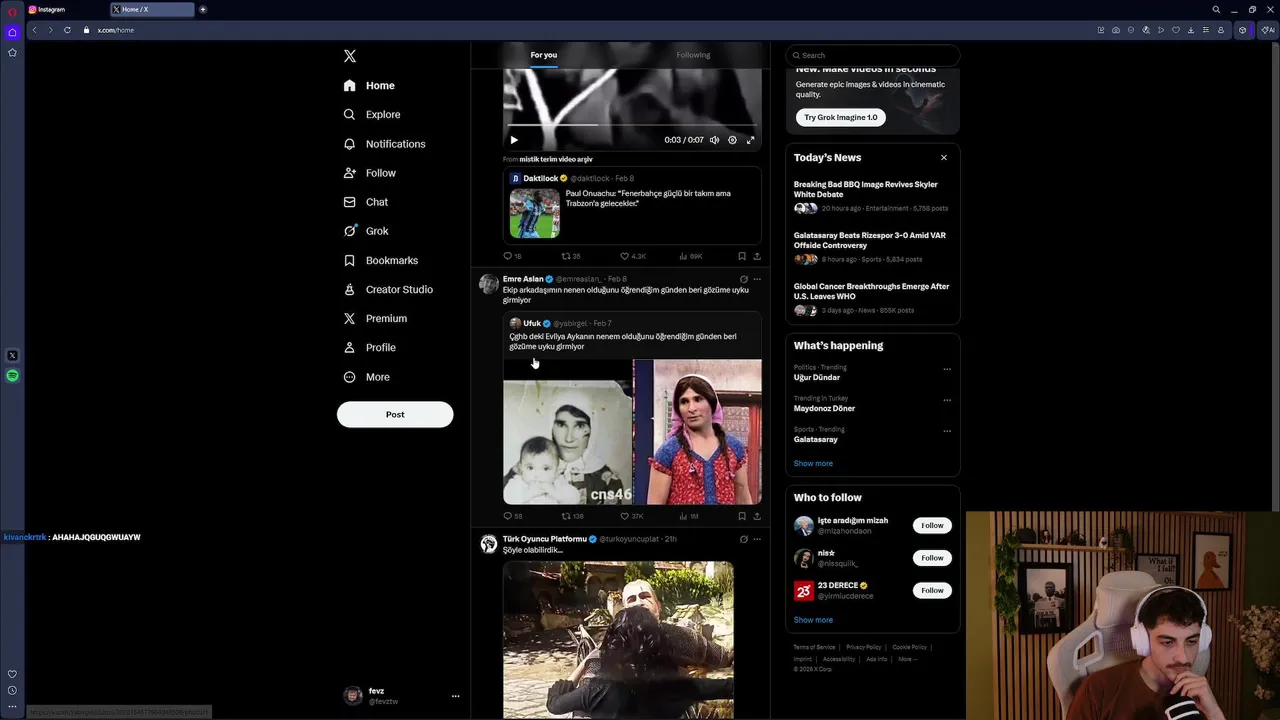Image resolution: width=1280 pixels, height=720 pixels.
Task: Open the Follow sidebar item
Action: point(369,173)
